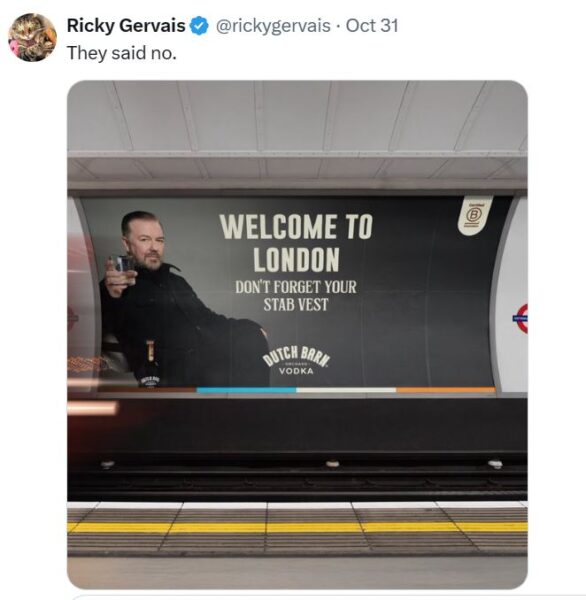This screenshot has width=586, height=600.
Task: Click the white segment of the poster's bottom stripe
Action: click(346, 390)
